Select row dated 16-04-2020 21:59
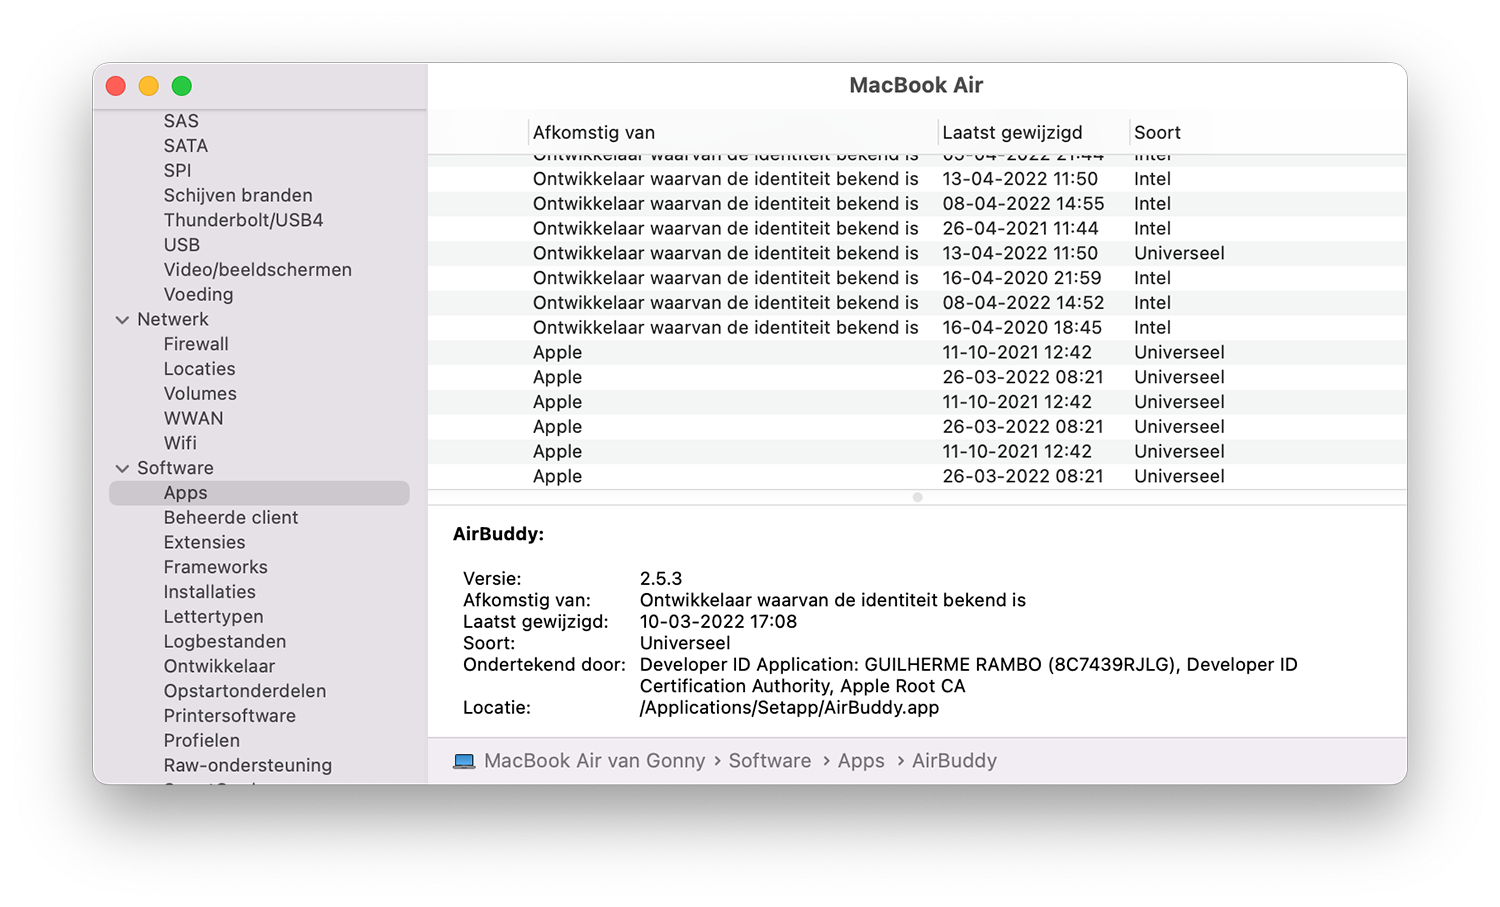Screen dimensions: 1500x907 (x=917, y=278)
